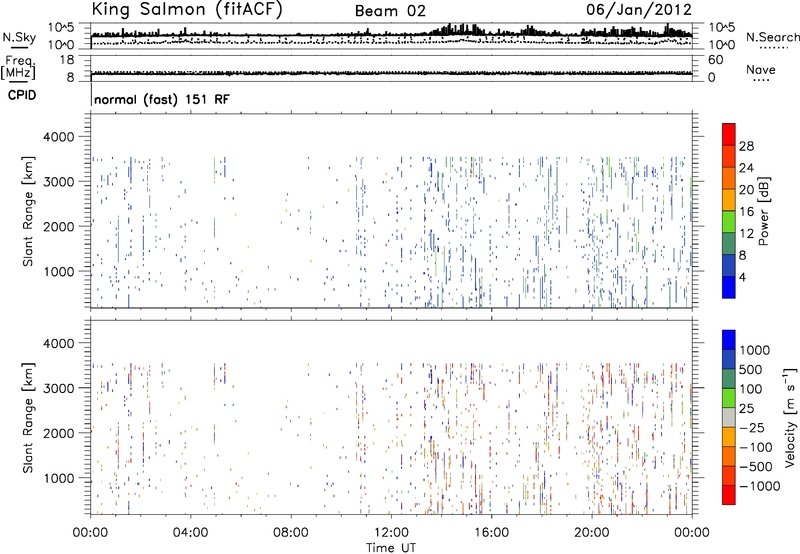Click the 'Slant Range [km]' label of velocity plot
Screen dimensions: 800x554
(x=28, y=418)
